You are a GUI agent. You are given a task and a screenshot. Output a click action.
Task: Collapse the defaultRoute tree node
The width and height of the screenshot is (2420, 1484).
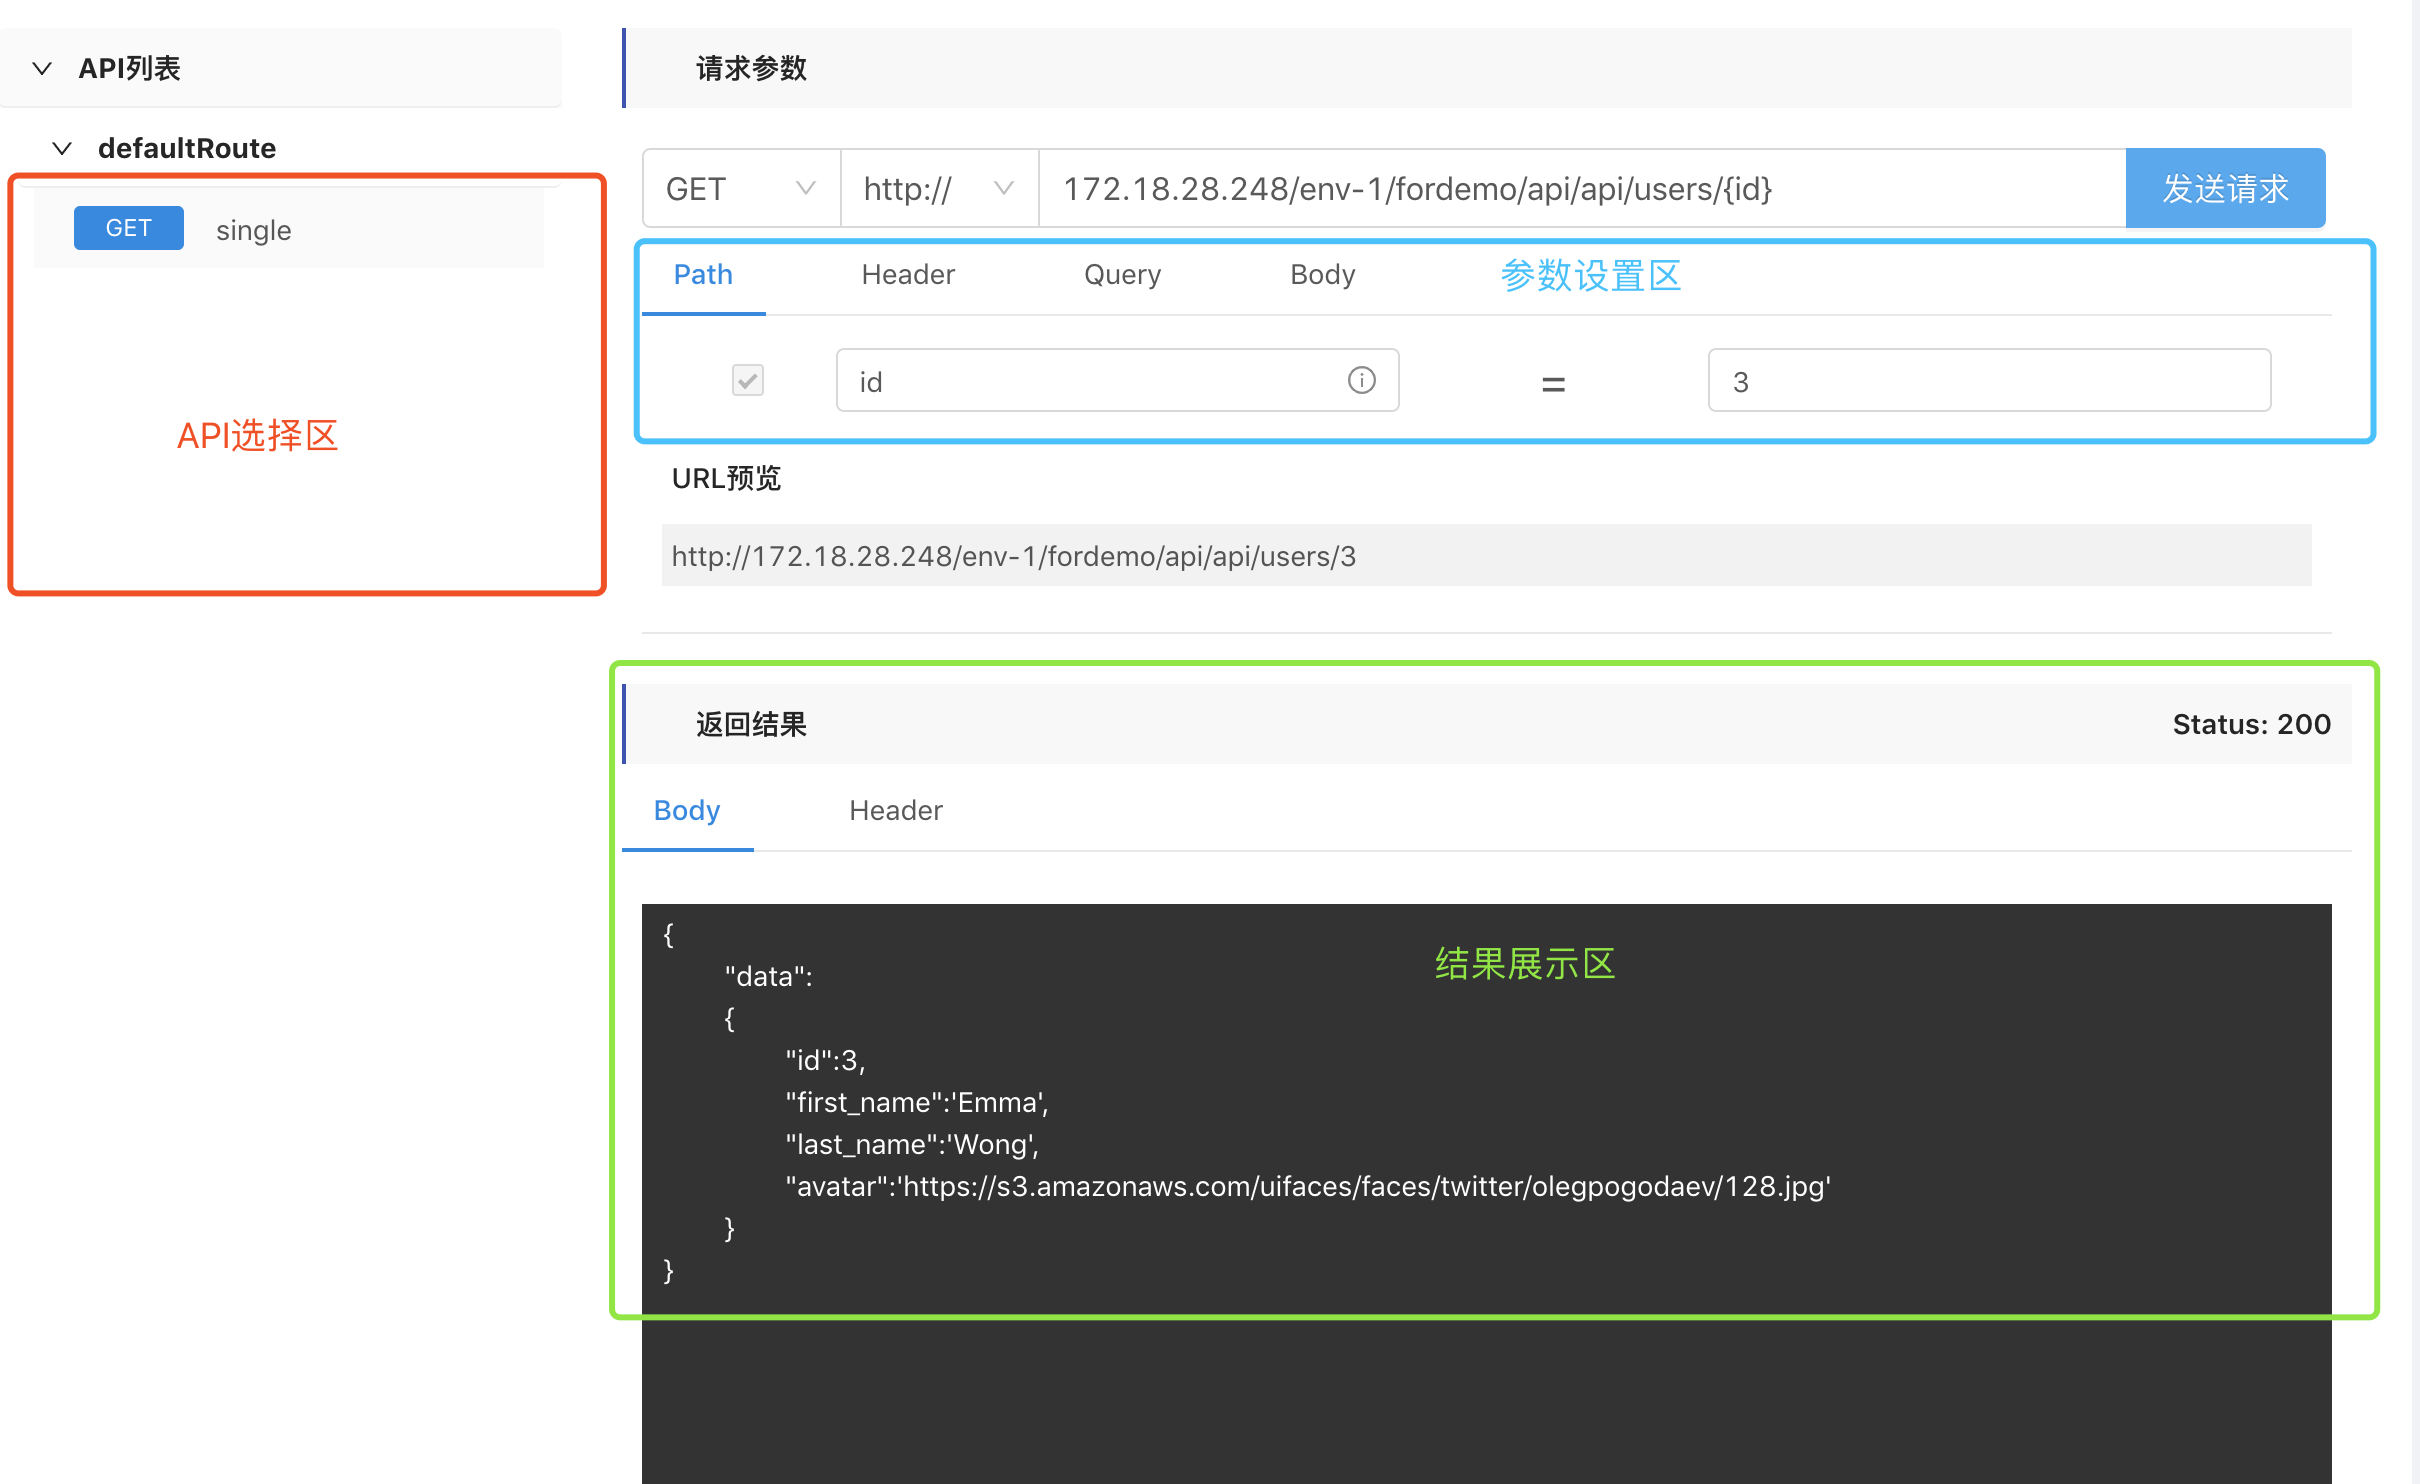(62, 148)
